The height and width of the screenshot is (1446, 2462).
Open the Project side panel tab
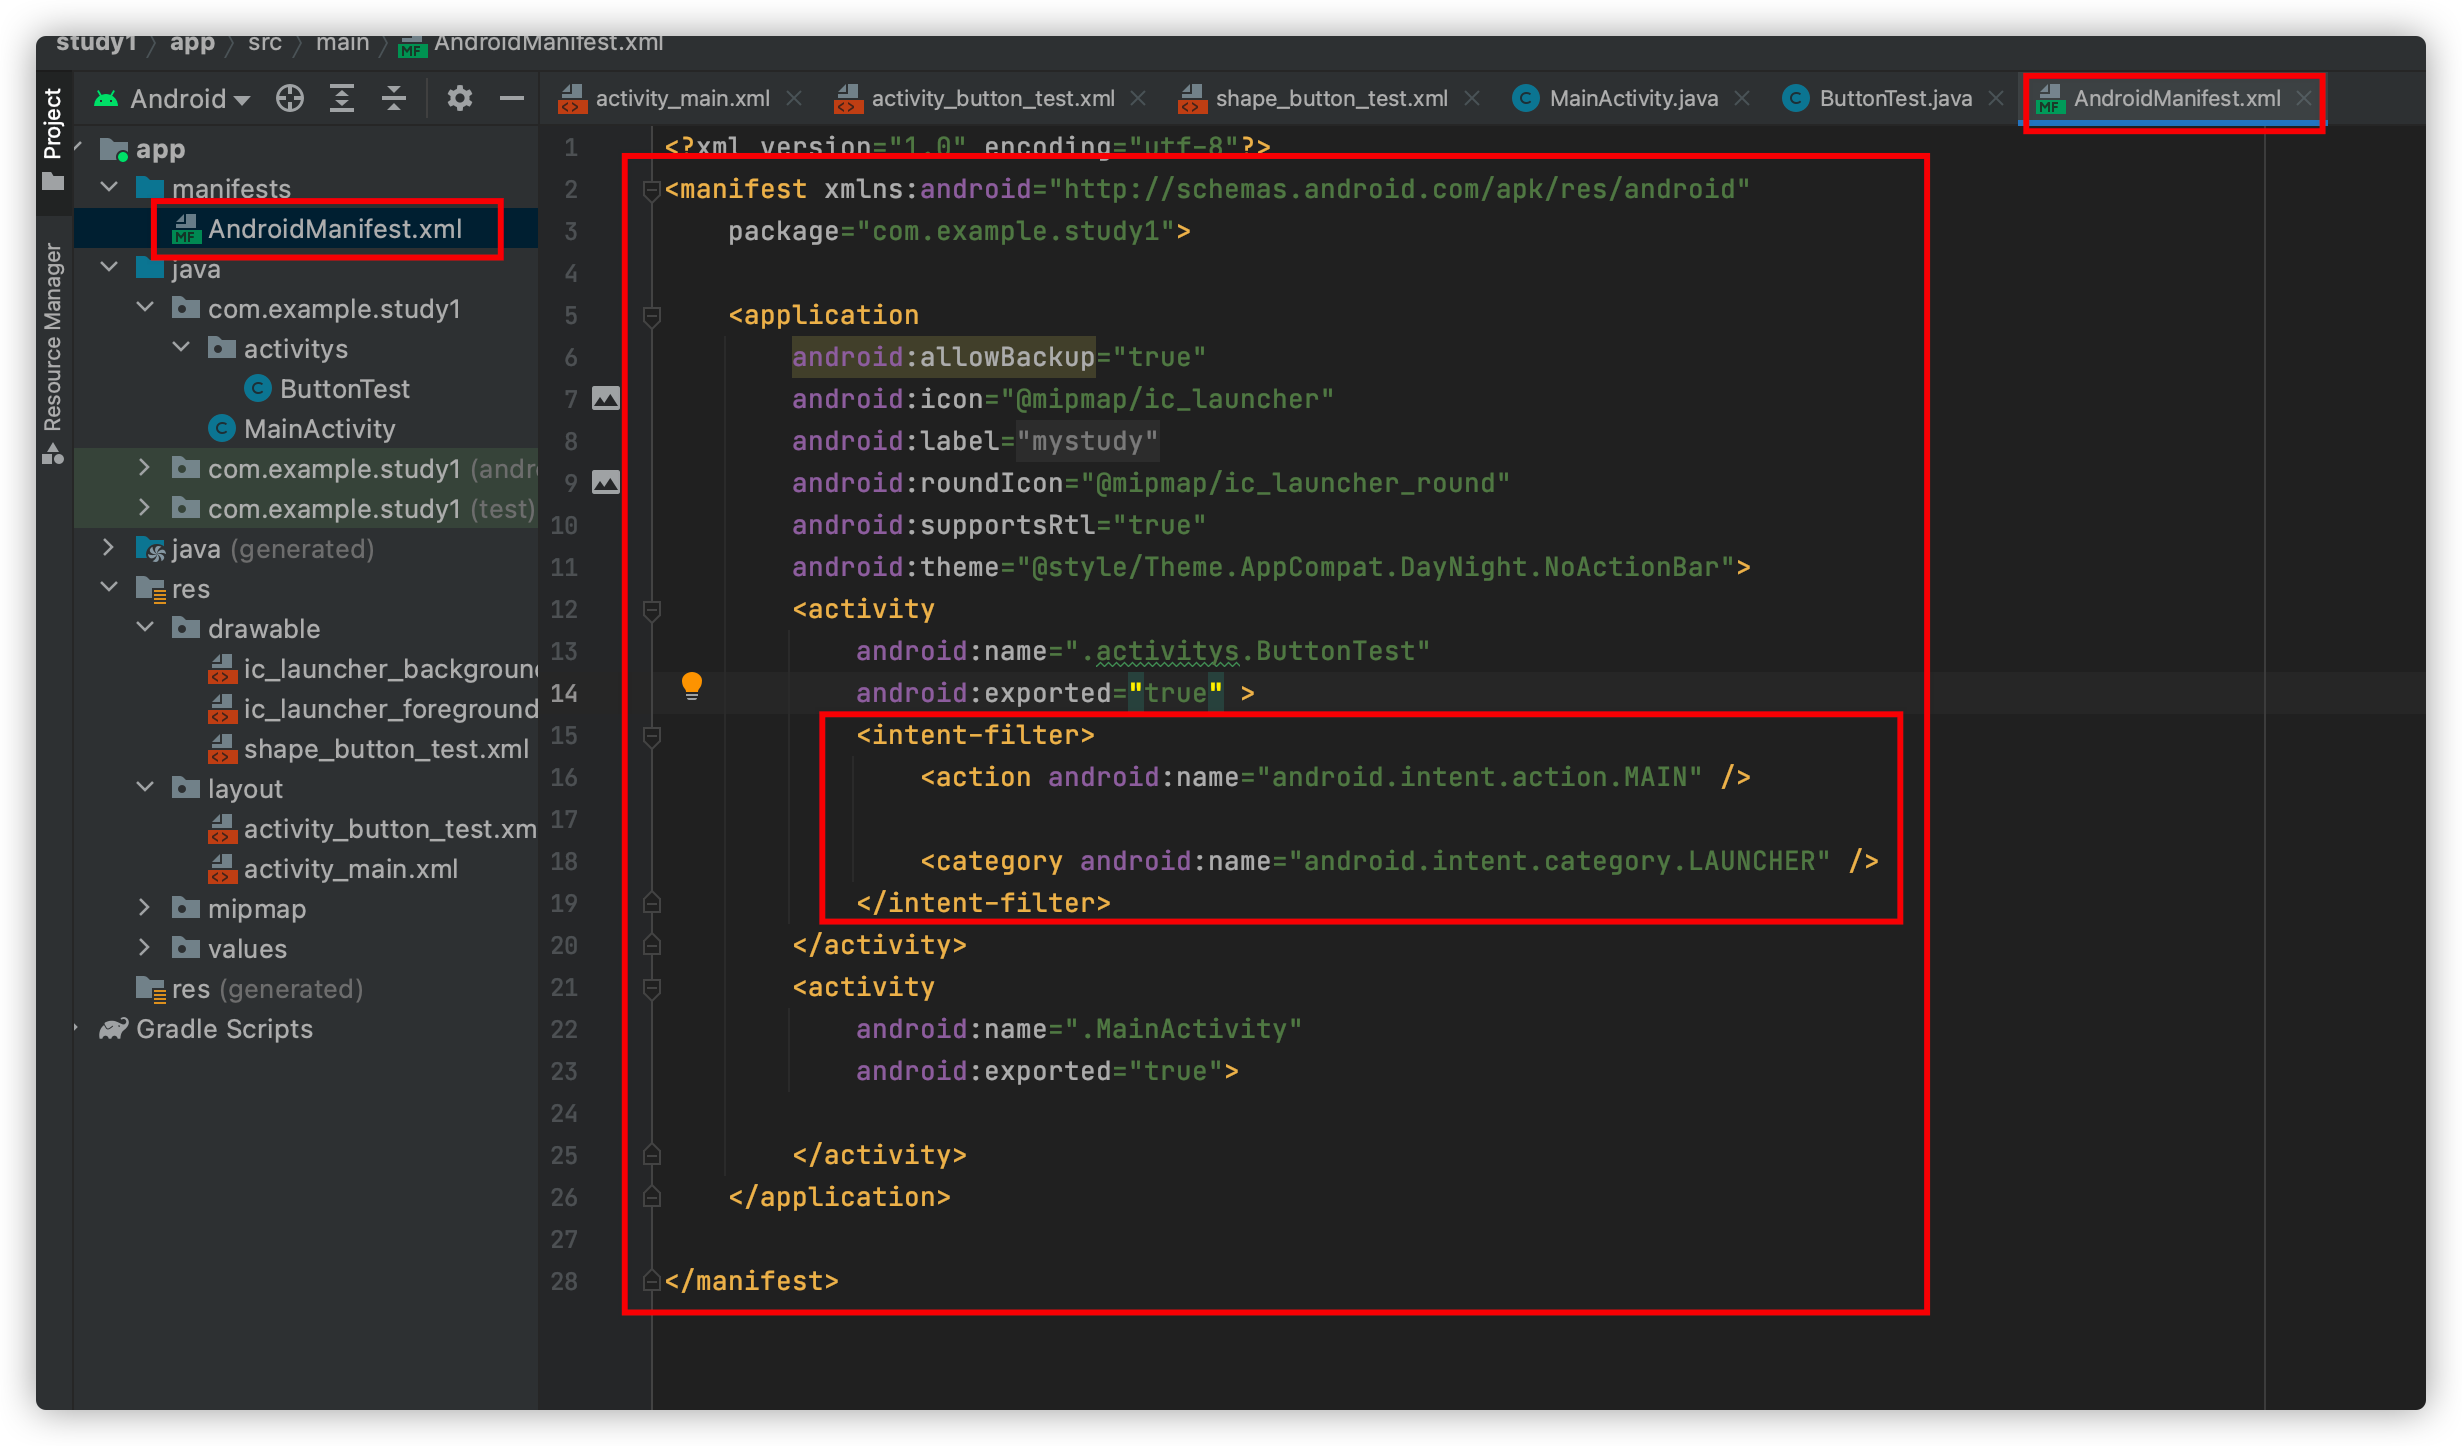[x=53, y=138]
